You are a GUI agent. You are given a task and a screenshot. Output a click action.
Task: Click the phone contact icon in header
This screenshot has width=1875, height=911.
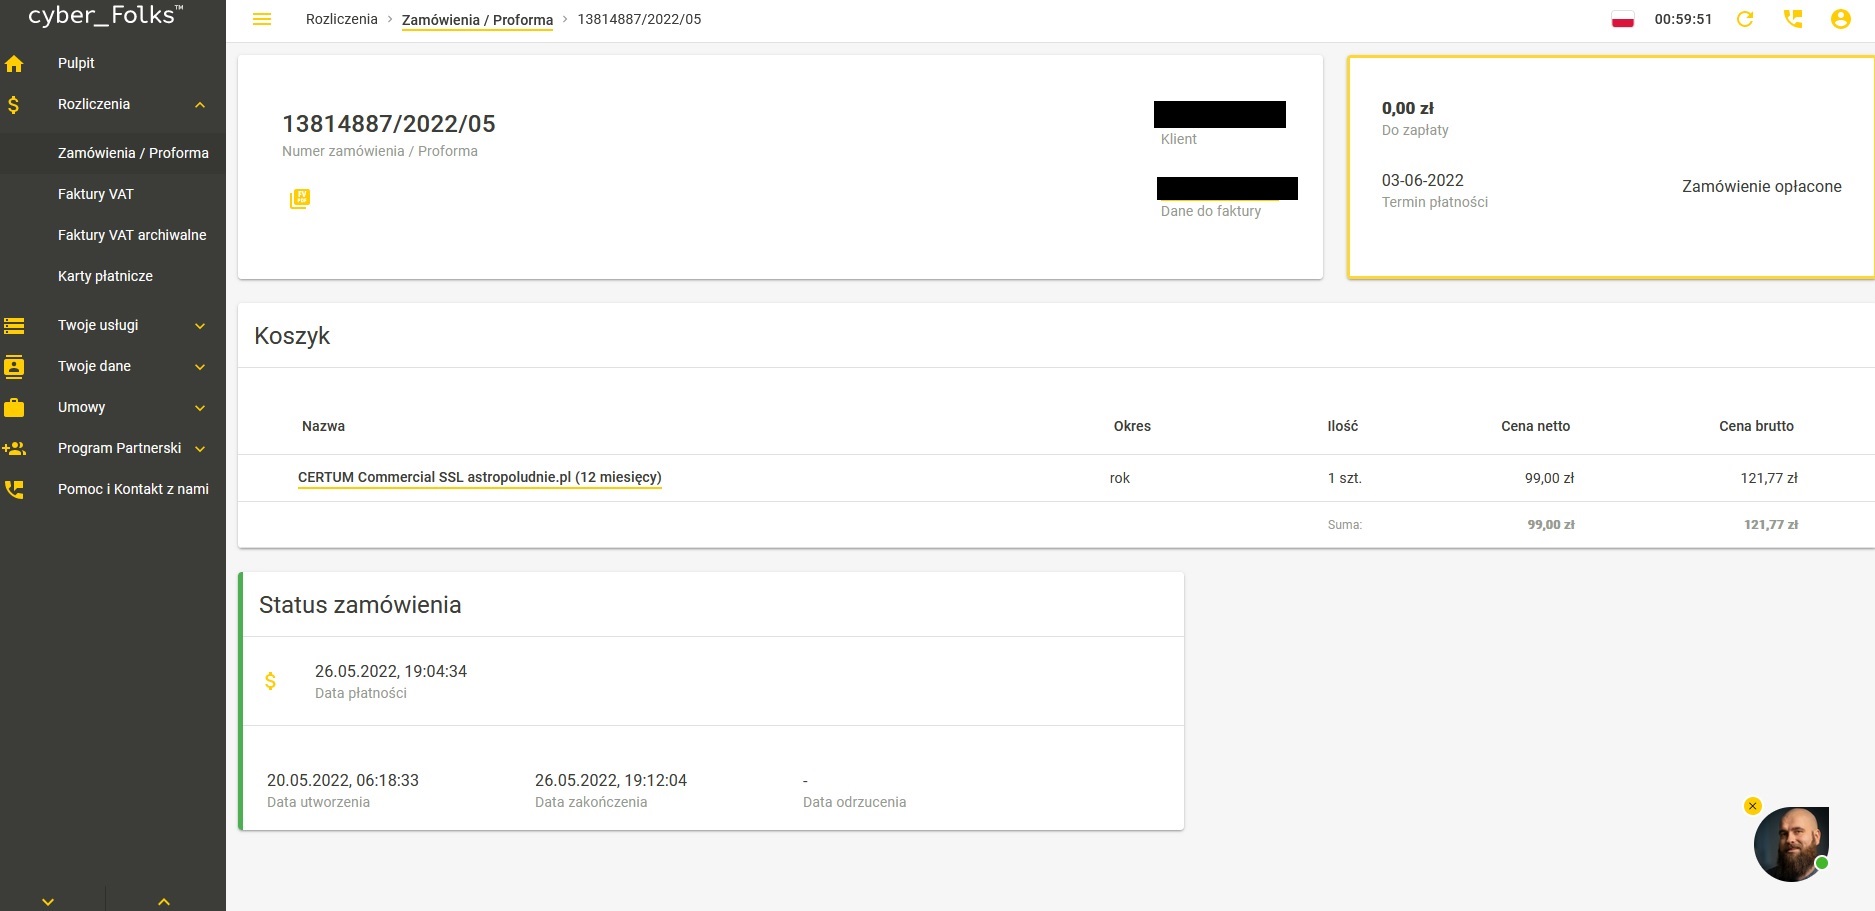(1793, 19)
